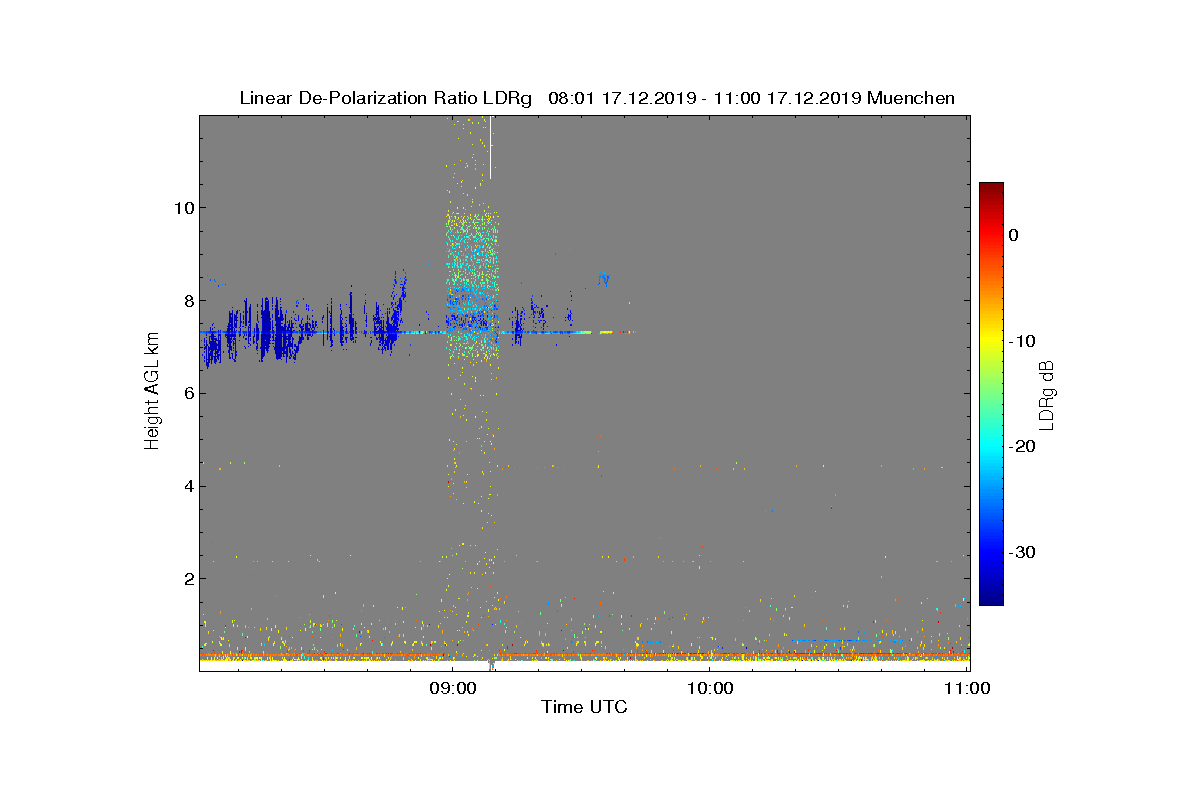Click the cyan region of colorbar
1200x800 pixels.
(991, 447)
